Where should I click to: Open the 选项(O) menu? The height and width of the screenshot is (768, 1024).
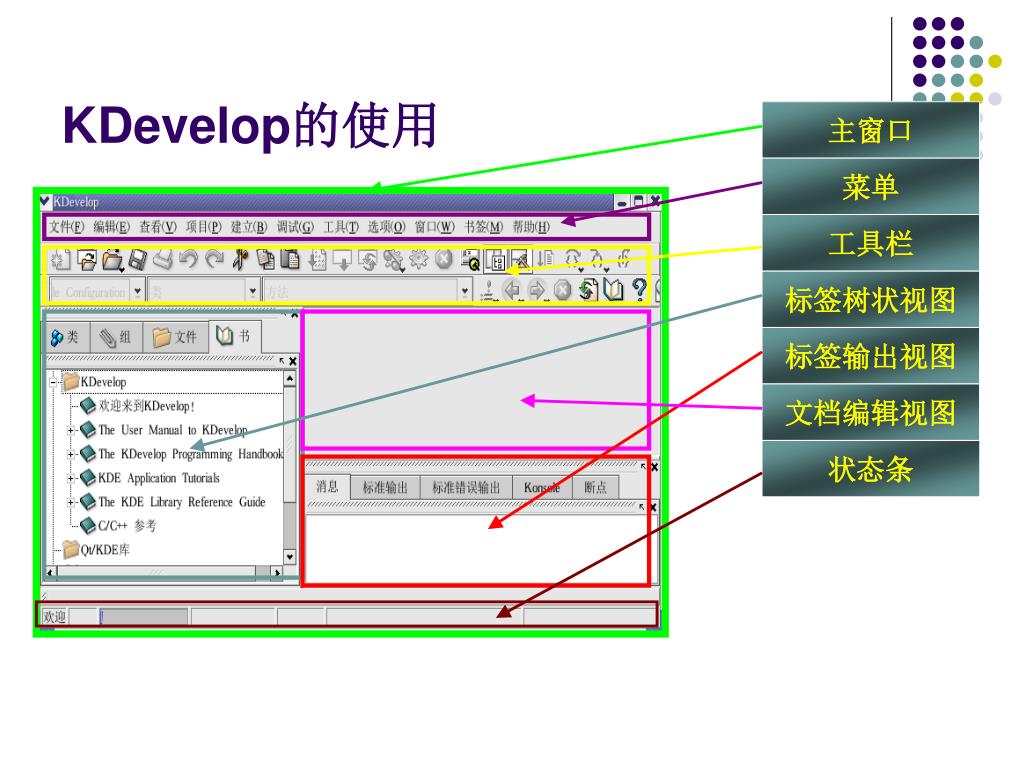386,227
